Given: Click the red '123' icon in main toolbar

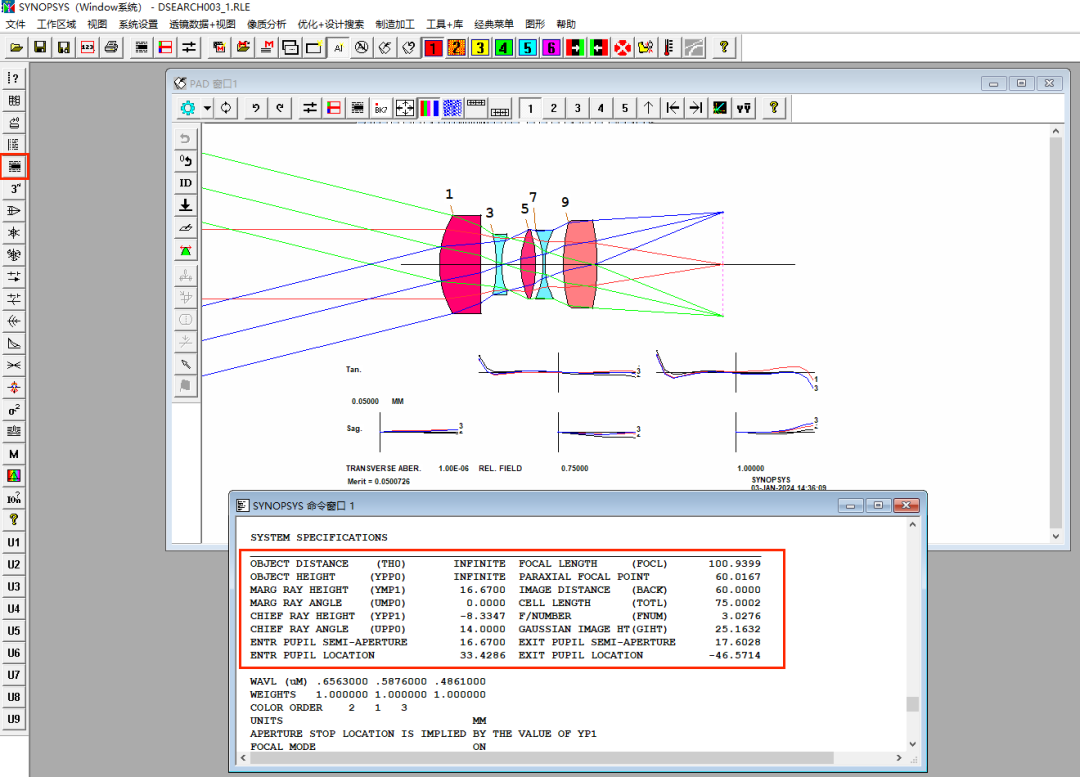Looking at the screenshot, I should 87,48.
